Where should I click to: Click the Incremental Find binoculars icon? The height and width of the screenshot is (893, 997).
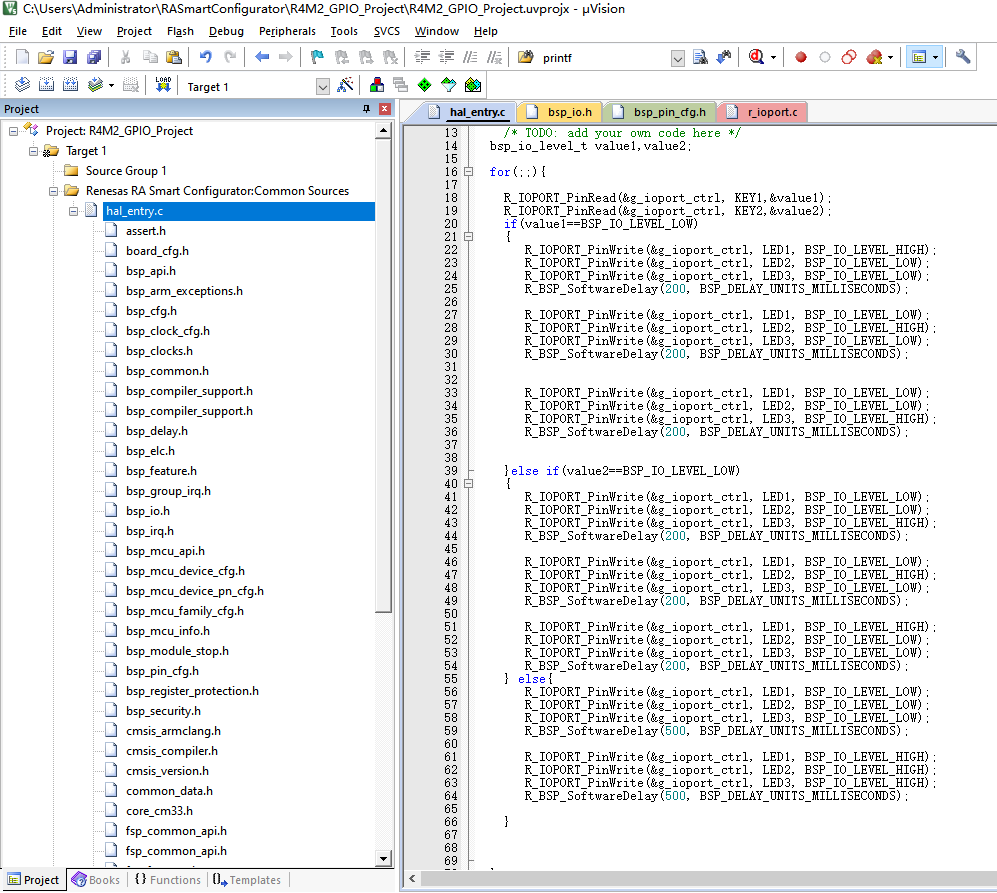coord(724,57)
